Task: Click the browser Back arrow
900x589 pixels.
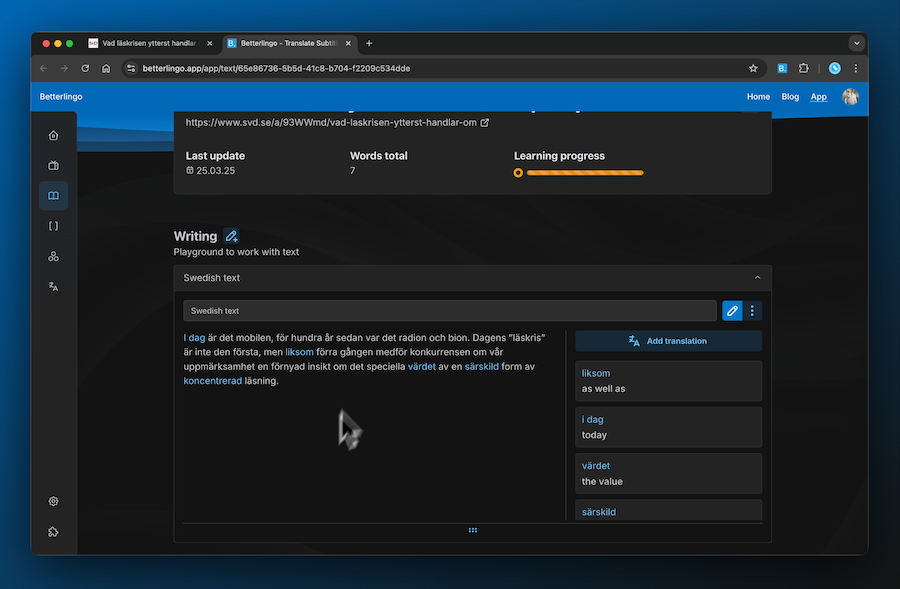Action: pyautogui.click(x=44, y=68)
